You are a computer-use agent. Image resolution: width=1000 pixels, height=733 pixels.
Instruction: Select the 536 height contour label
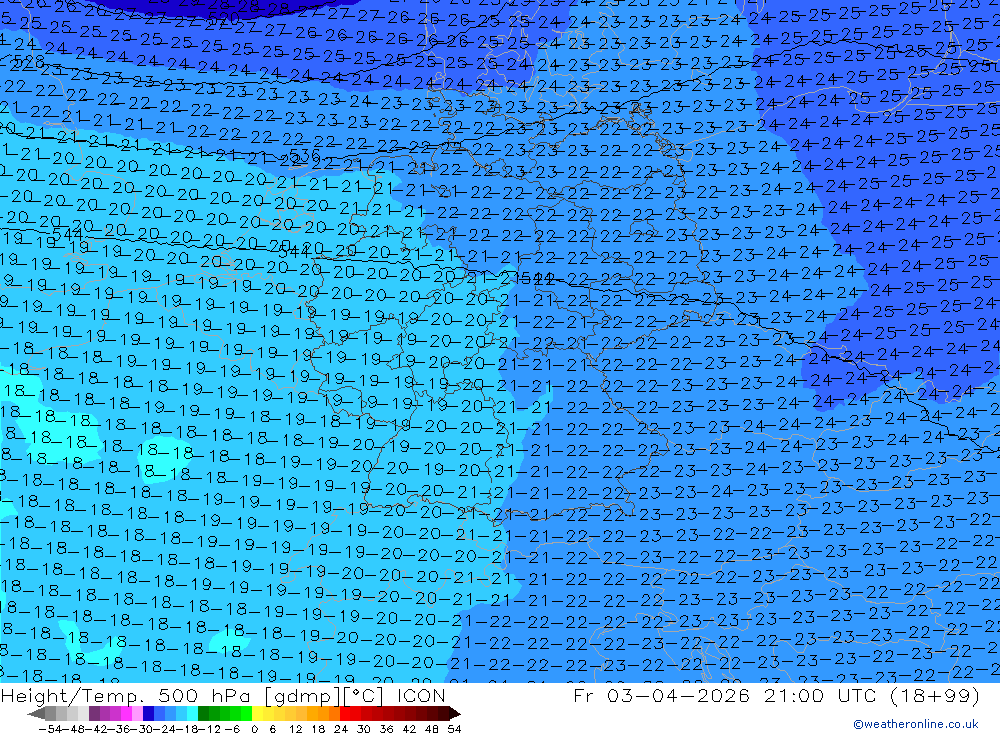point(304,156)
